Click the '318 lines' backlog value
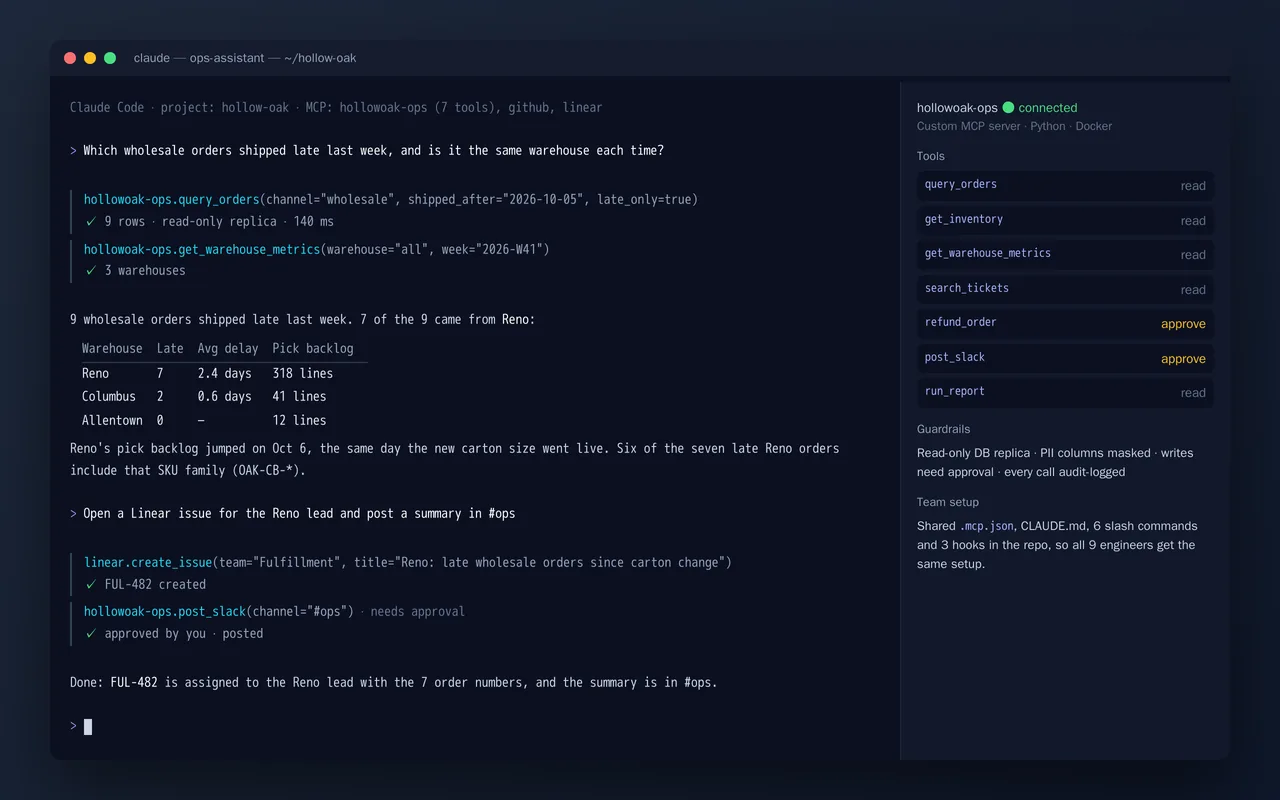This screenshot has width=1280, height=800. tap(303, 373)
